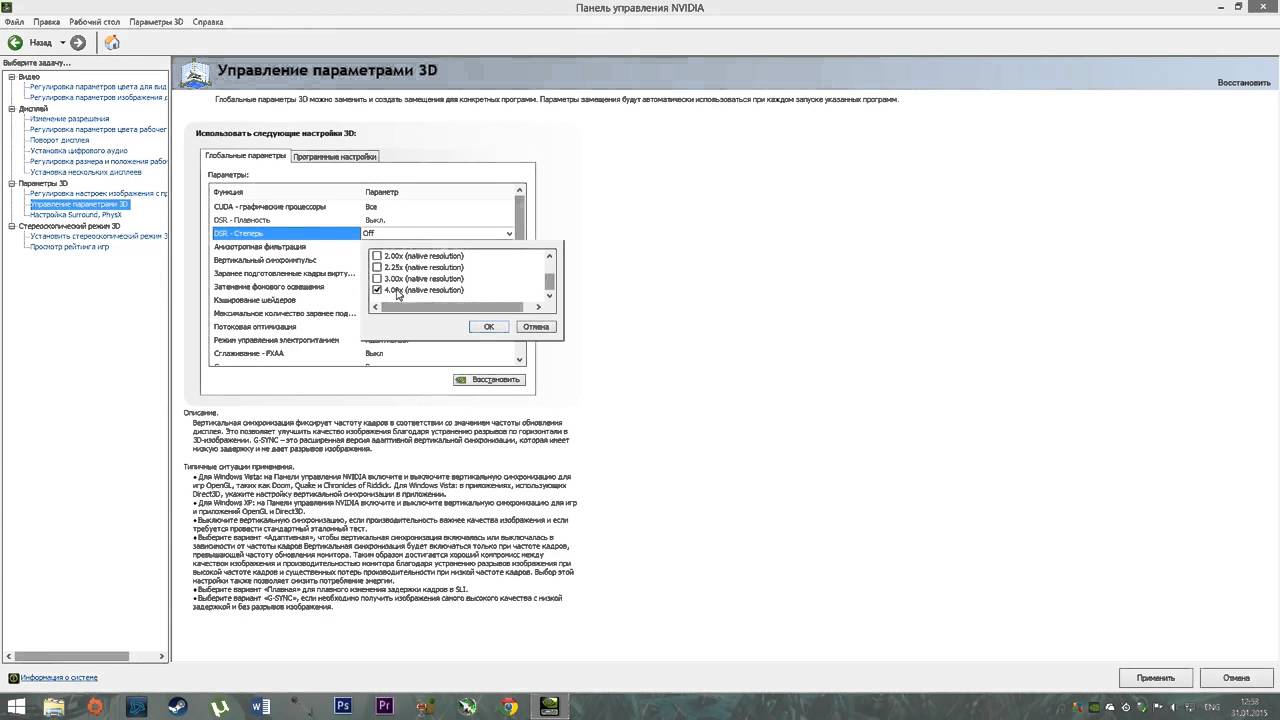The height and width of the screenshot is (720, 1280).
Task: Open Изменение разрешения in the task tree
Action: point(69,119)
